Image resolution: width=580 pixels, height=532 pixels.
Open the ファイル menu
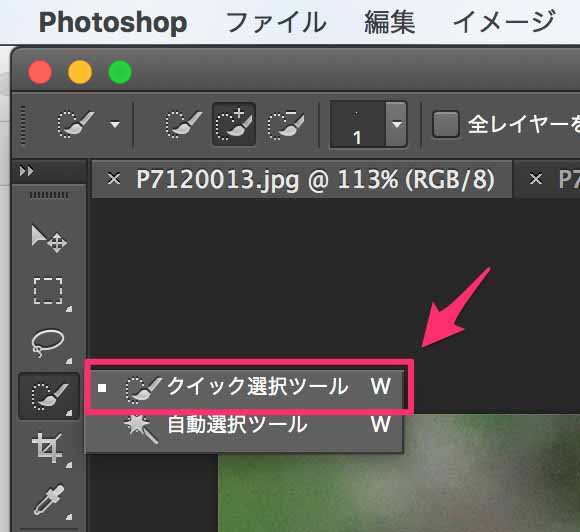(x=276, y=22)
